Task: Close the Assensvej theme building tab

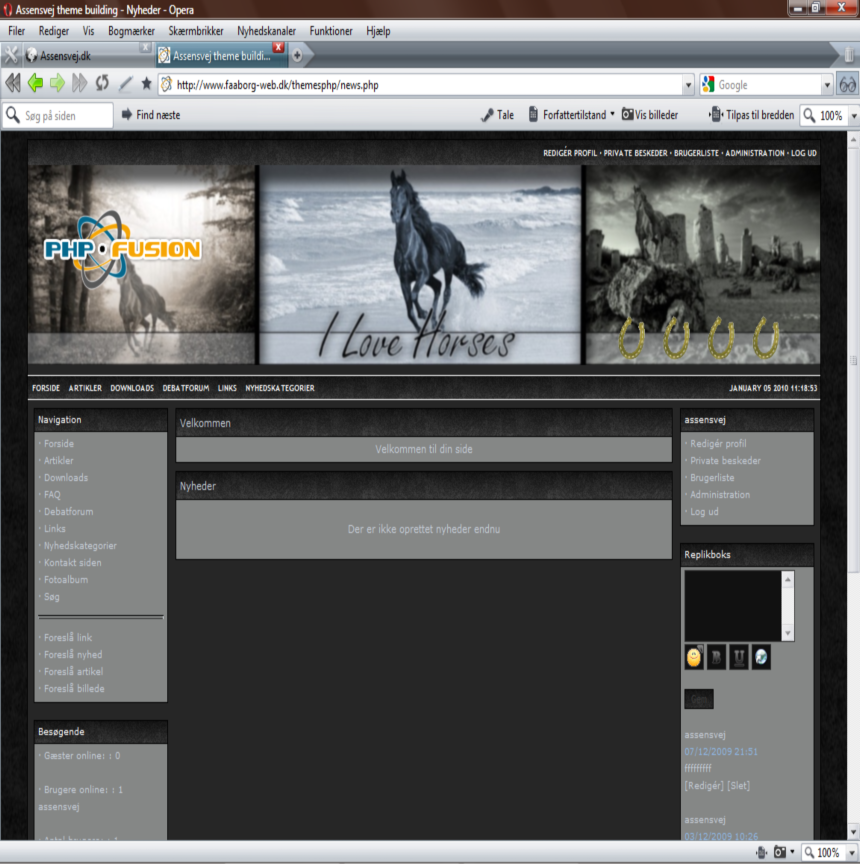Action: pyautogui.click(x=279, y=47)
